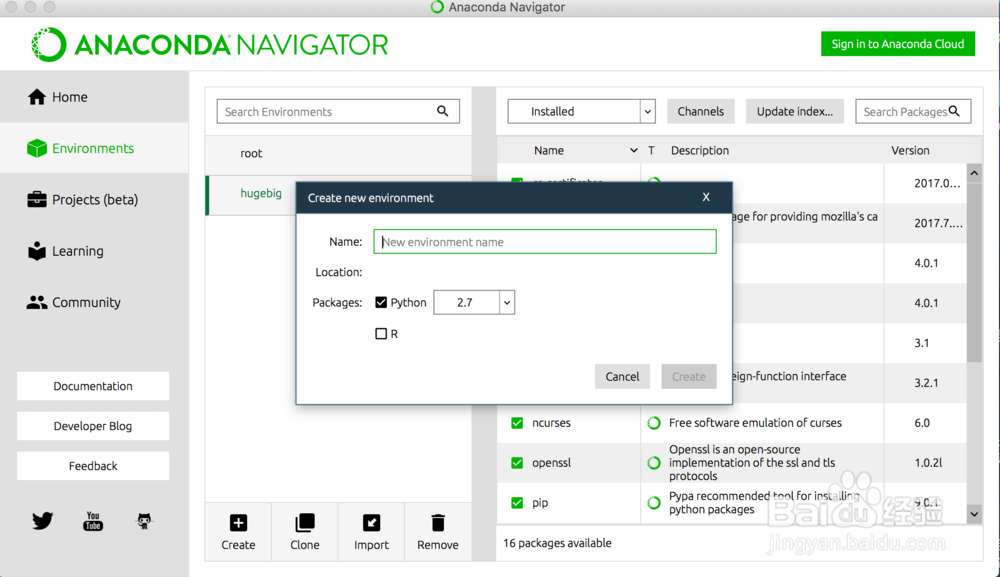Click the Name column sort arrow
Screen dimensions: 1000x577
click(633, 150)
